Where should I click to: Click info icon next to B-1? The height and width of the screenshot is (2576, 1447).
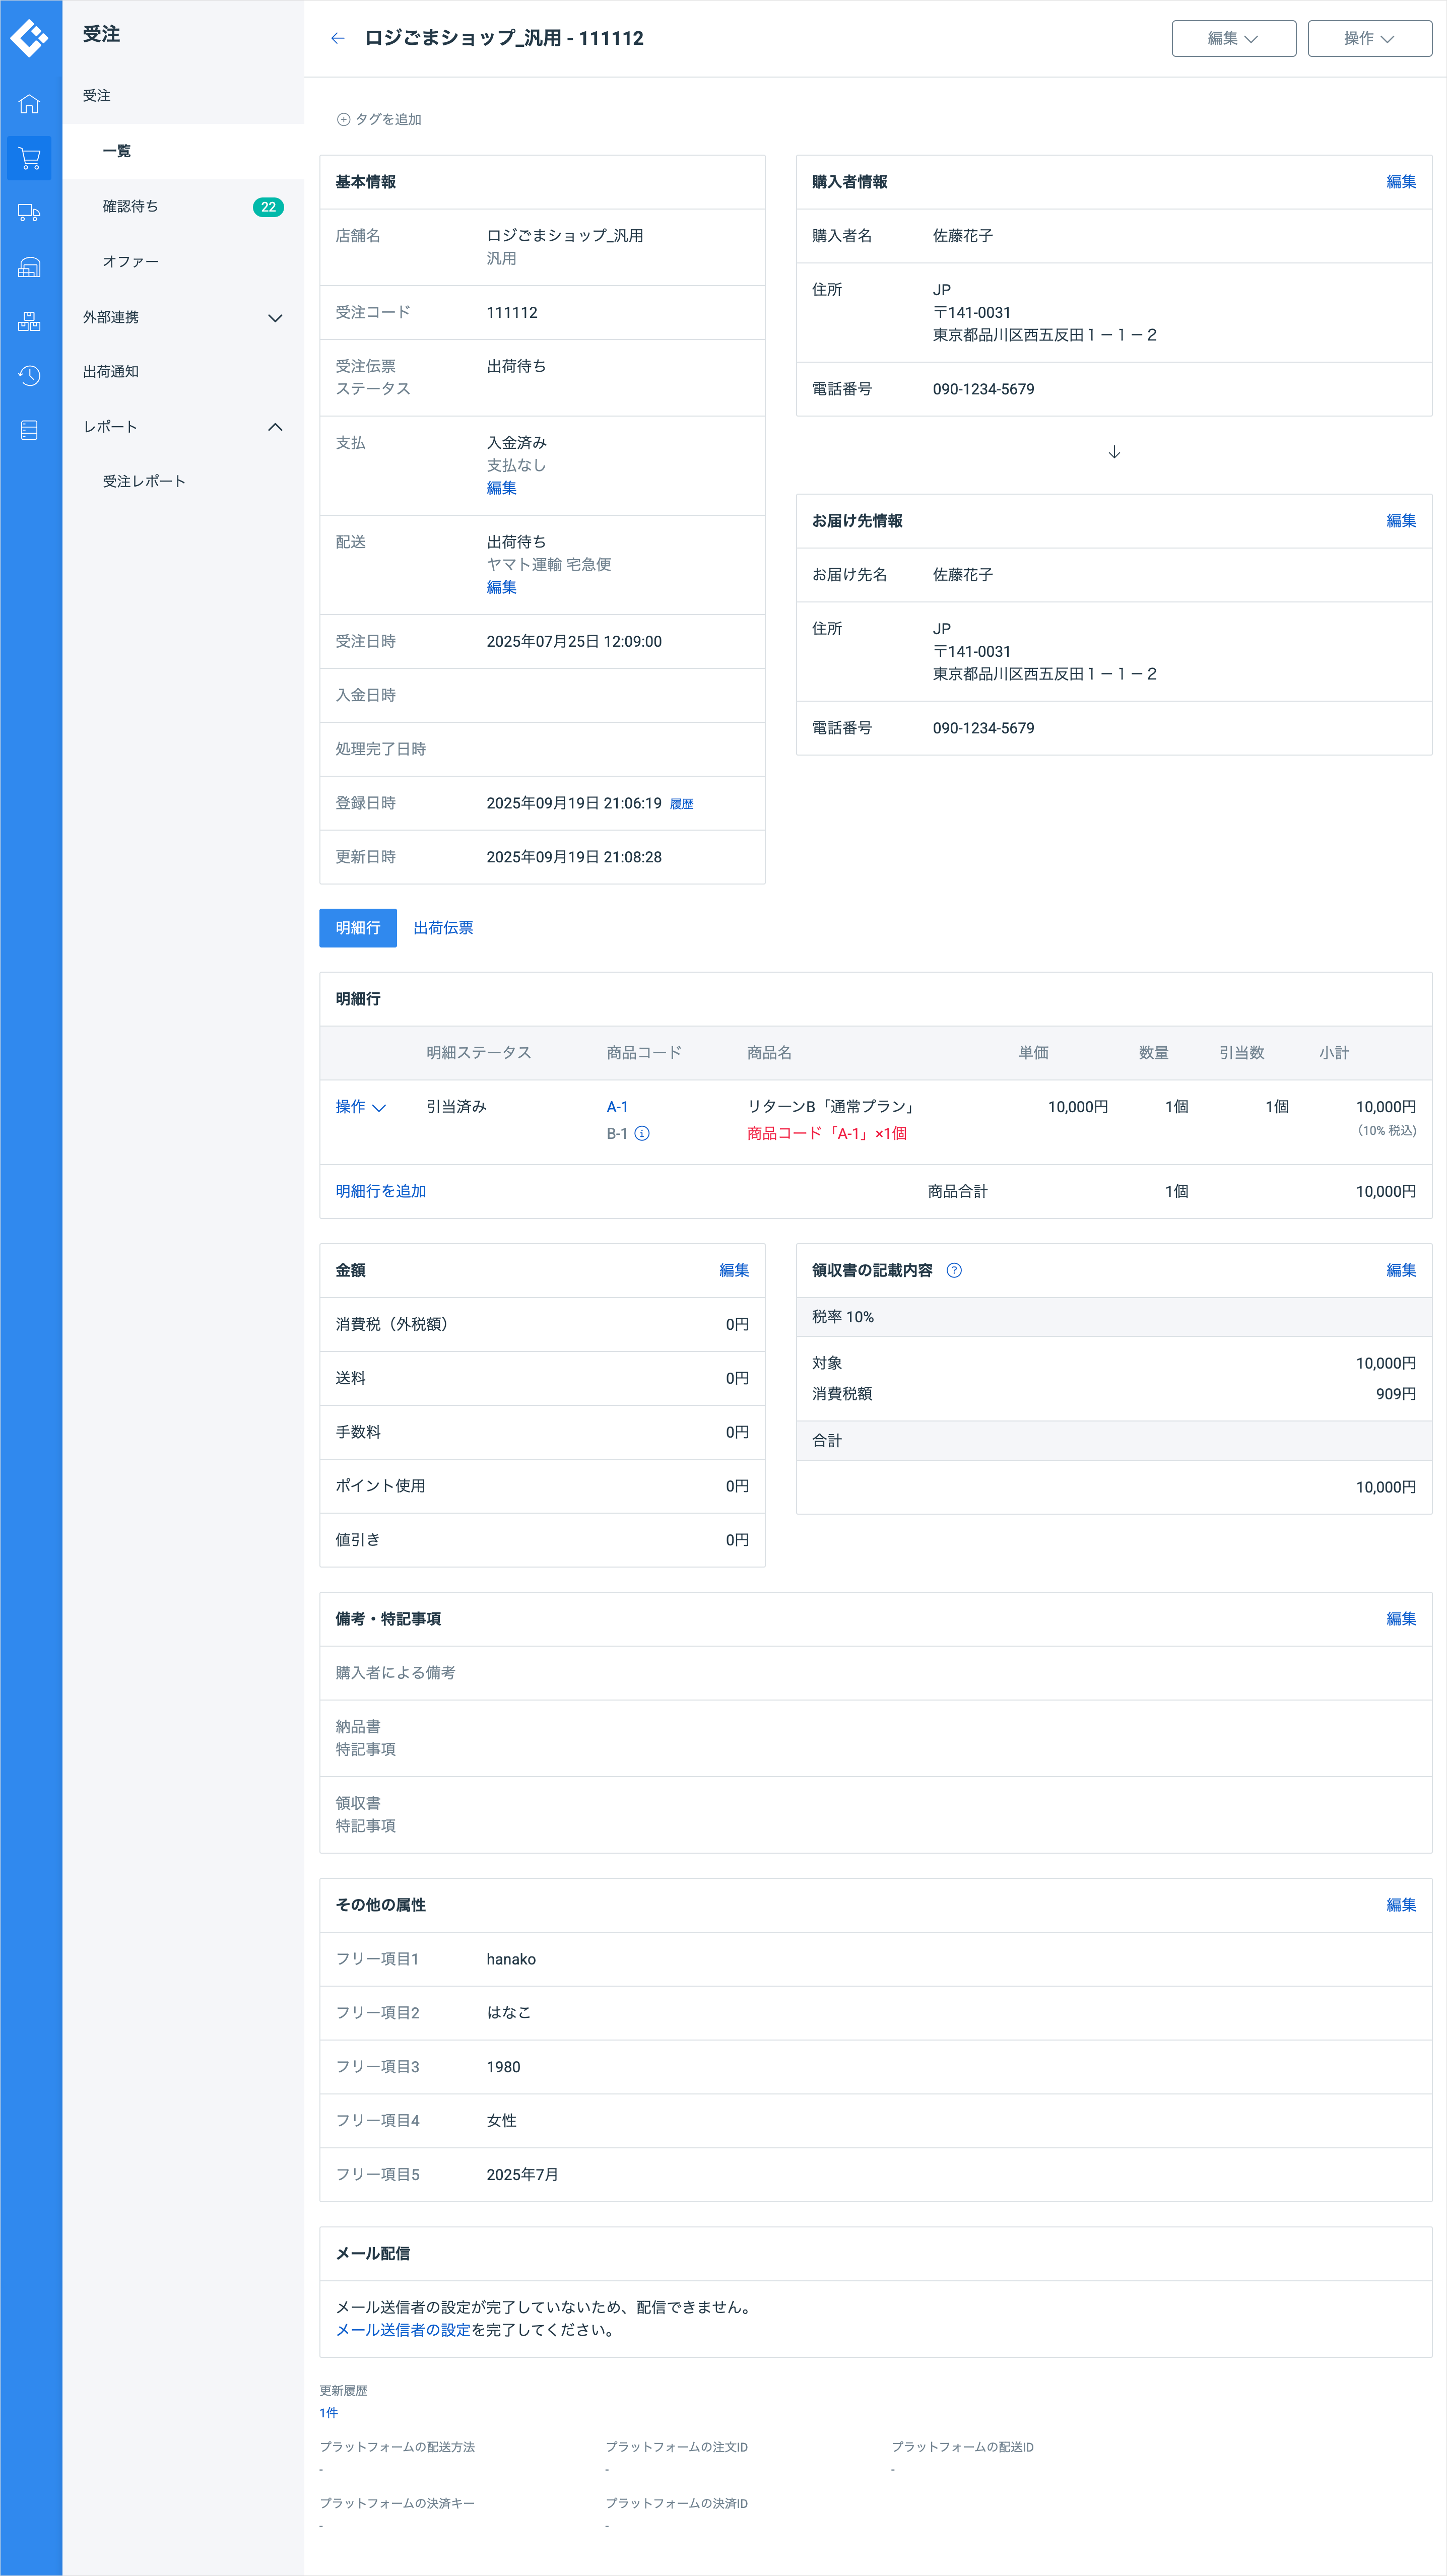[x=642, y=1133]
